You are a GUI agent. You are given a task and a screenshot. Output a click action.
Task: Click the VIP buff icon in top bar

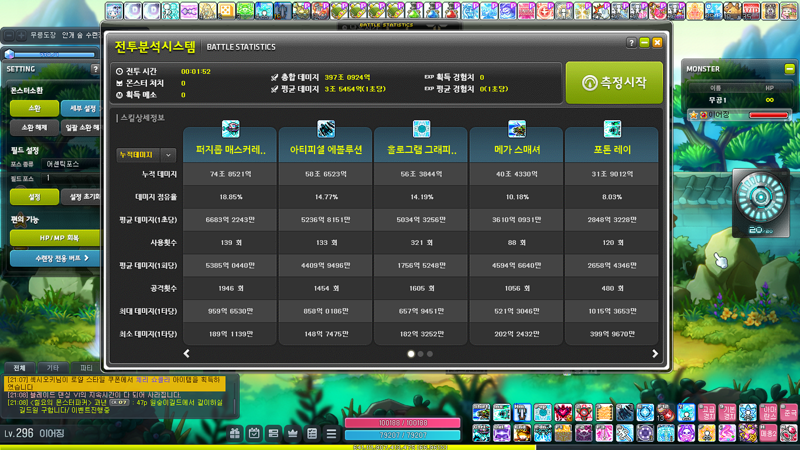(x=751, y=10)
